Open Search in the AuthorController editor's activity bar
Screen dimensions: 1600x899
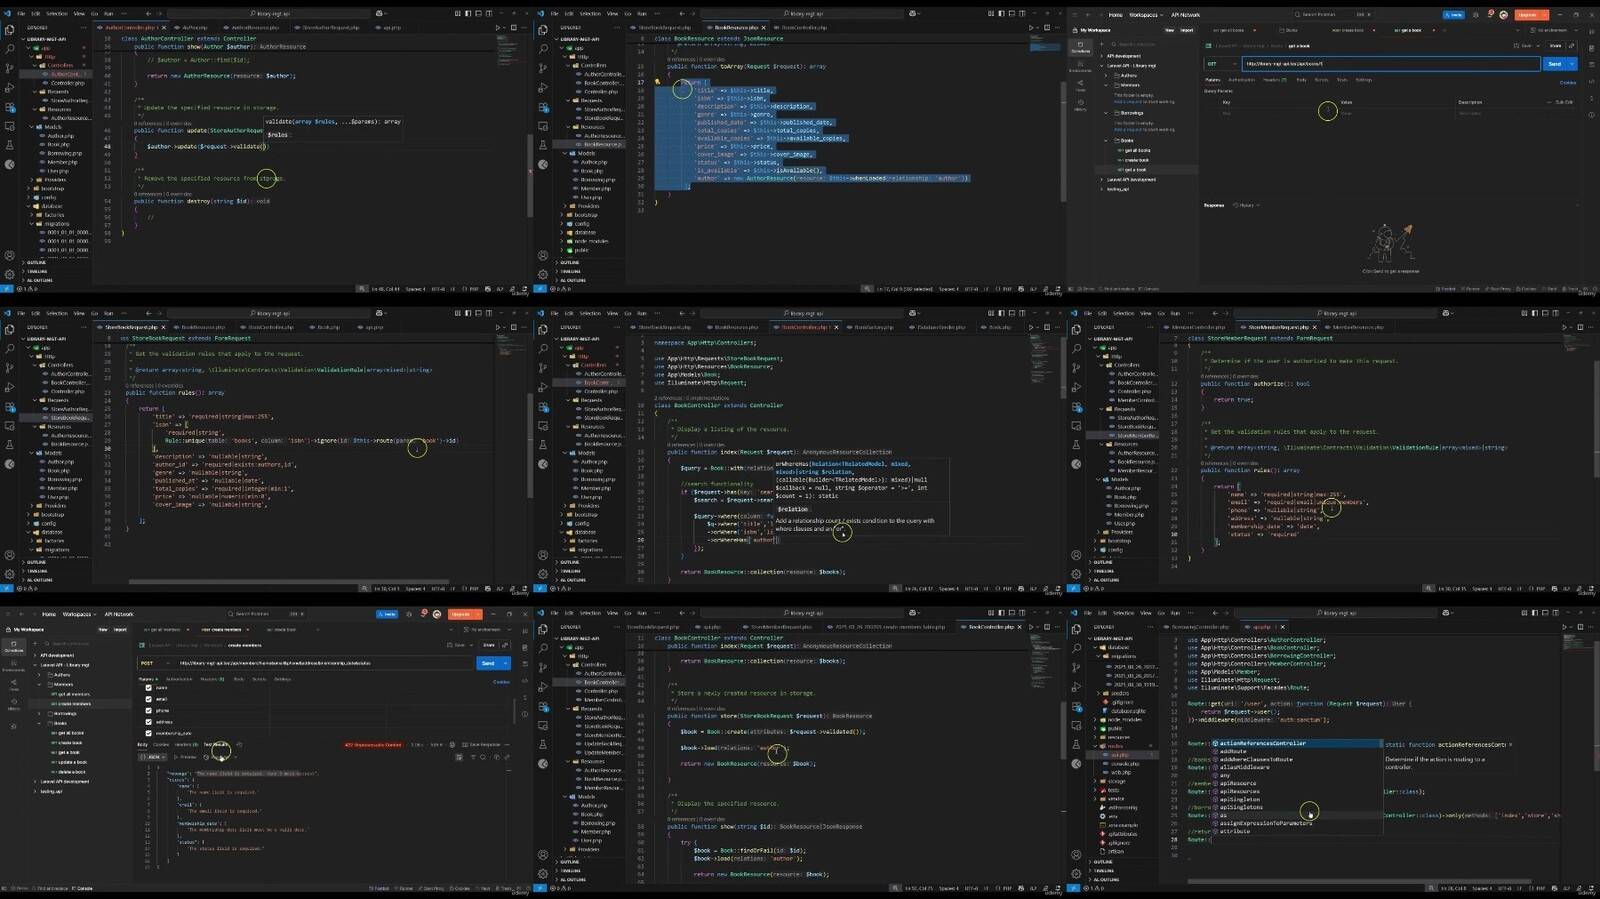(9, 48)
